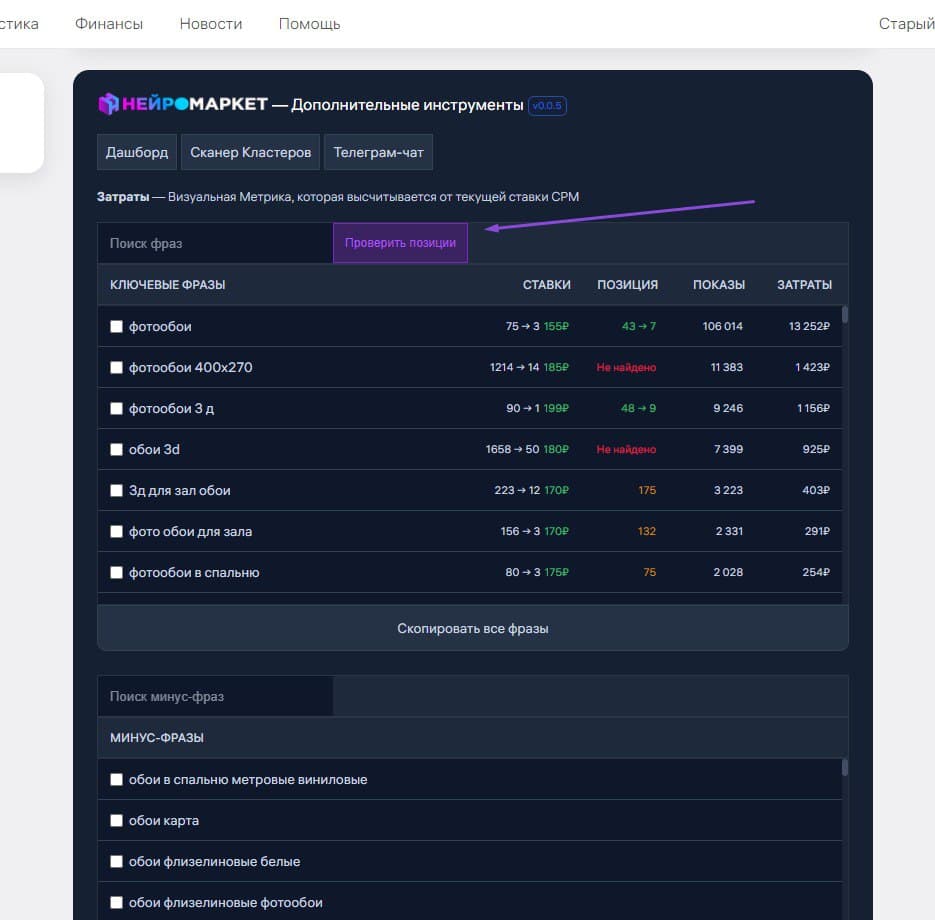Viewport: 935px width, 920px height.
Task: Click the КЛЮЧЕВЫЕ ФРАЗЫ column header
Action: tap(168, 285)
